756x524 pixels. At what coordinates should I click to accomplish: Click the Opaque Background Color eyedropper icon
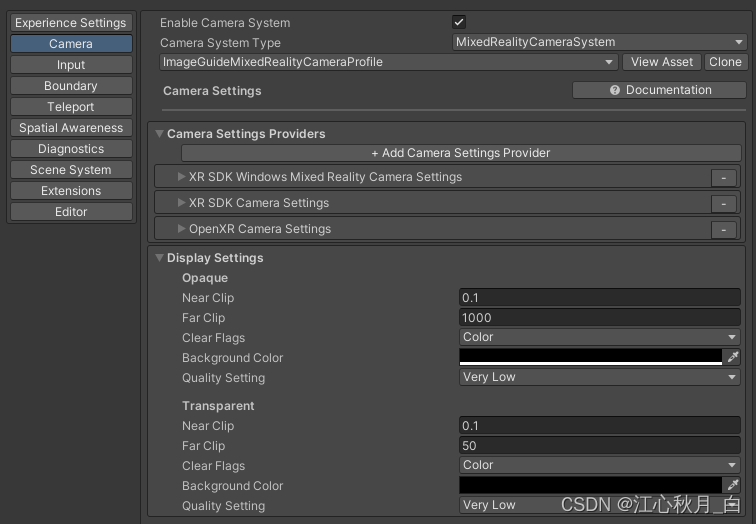[x=732, y=357]
